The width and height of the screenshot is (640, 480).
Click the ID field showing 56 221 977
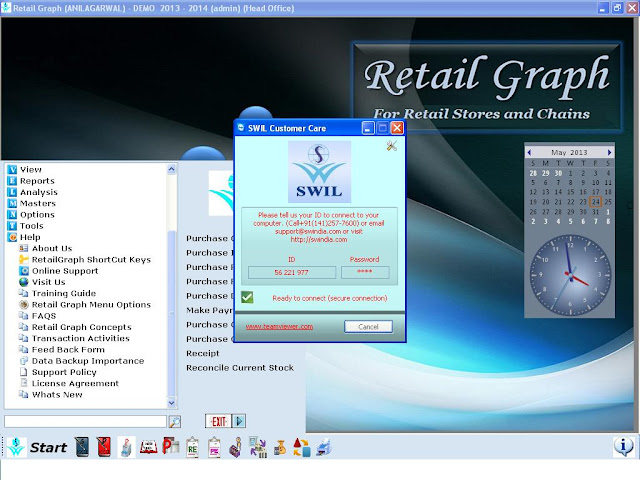coord(292,272)
